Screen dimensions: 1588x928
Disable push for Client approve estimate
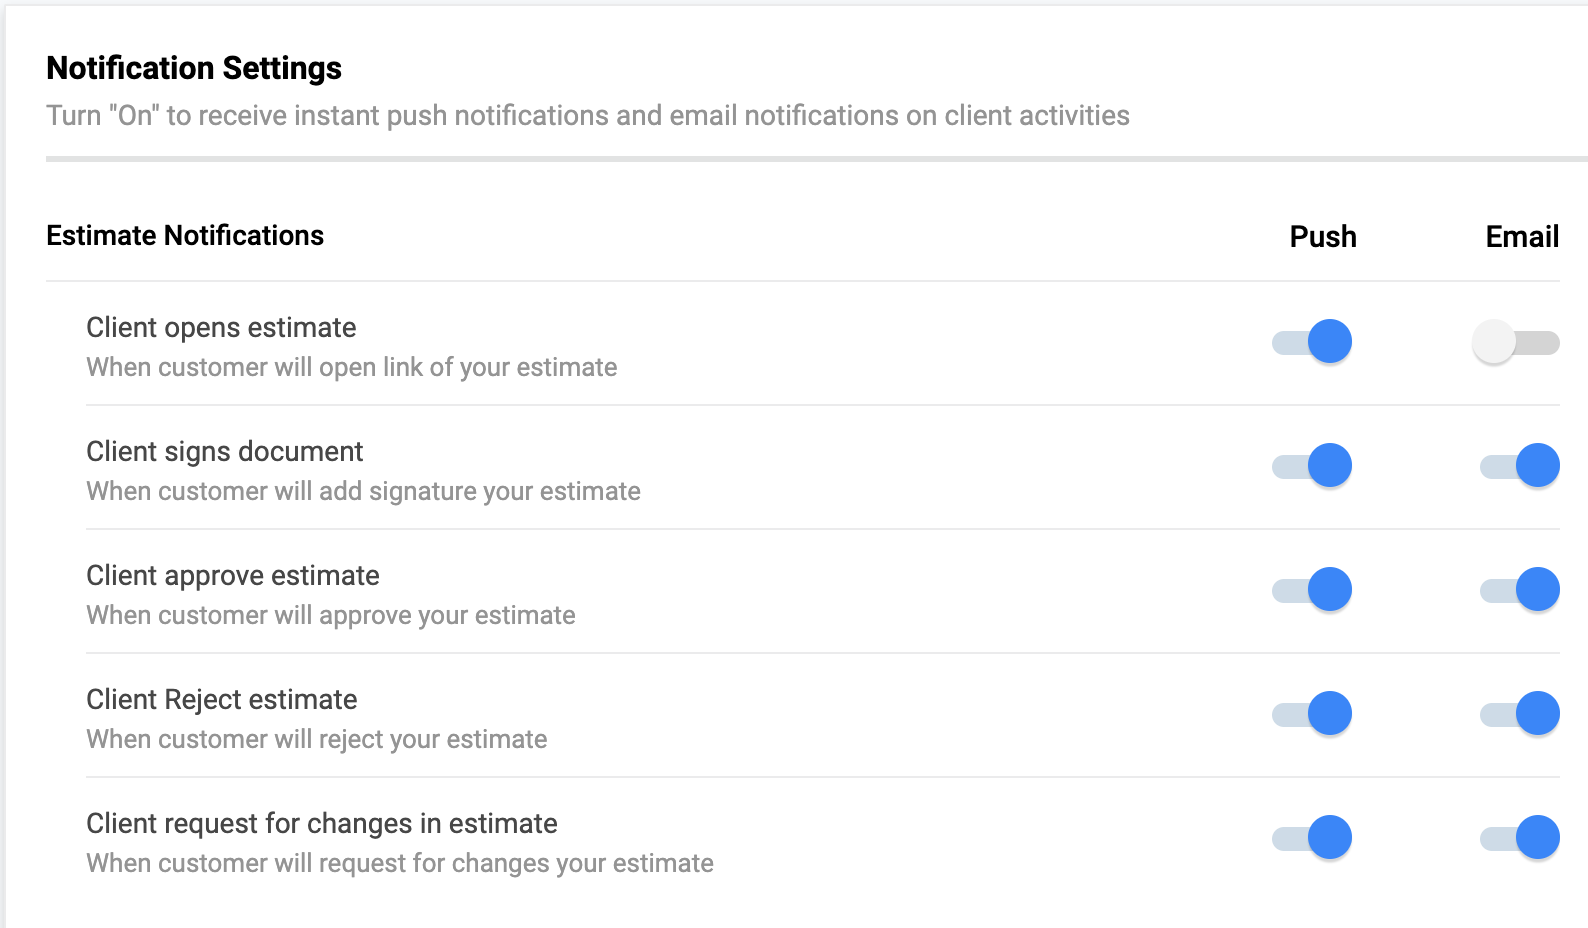1312,590
